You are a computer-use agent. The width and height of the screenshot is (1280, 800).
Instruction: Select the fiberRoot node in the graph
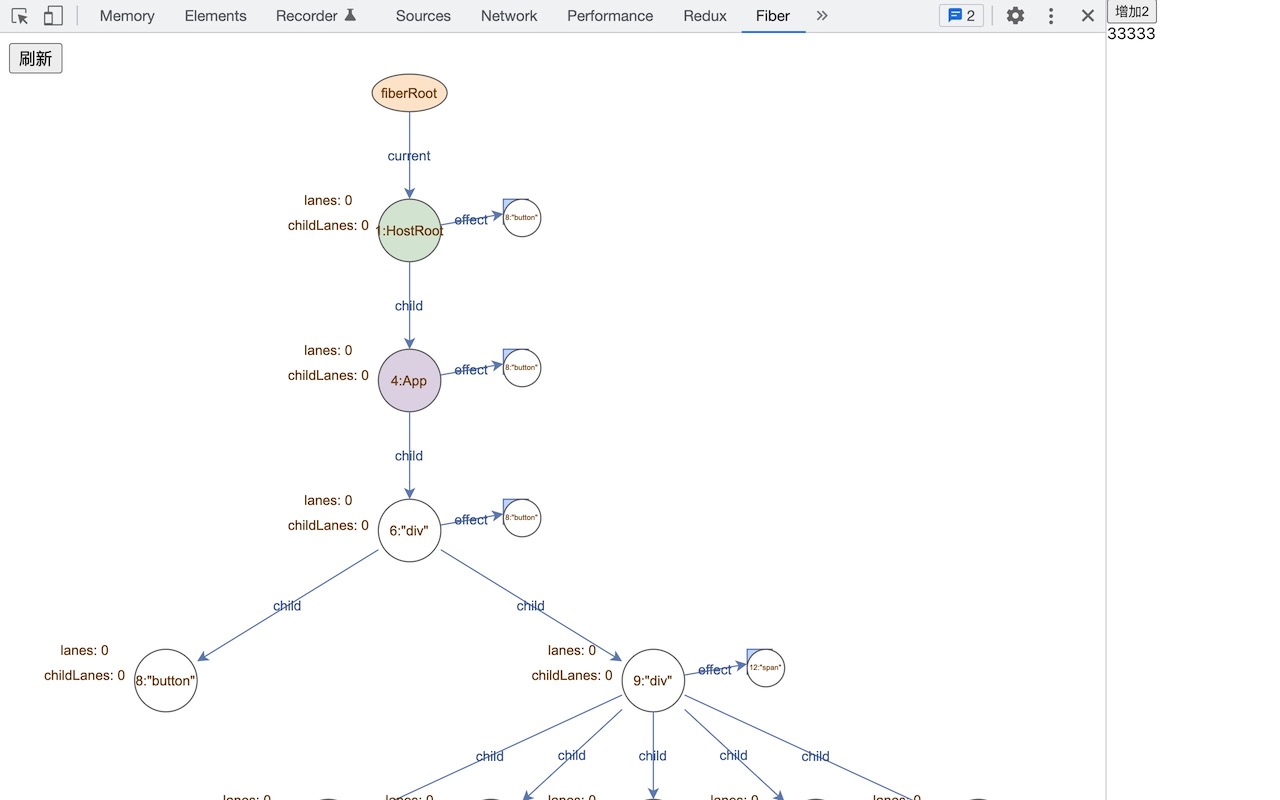(409, 92)
